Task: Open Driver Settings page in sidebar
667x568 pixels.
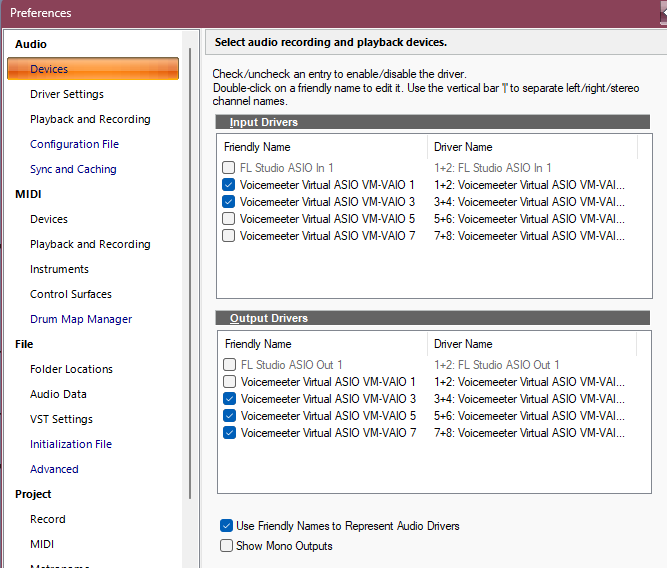Action: 67,94
